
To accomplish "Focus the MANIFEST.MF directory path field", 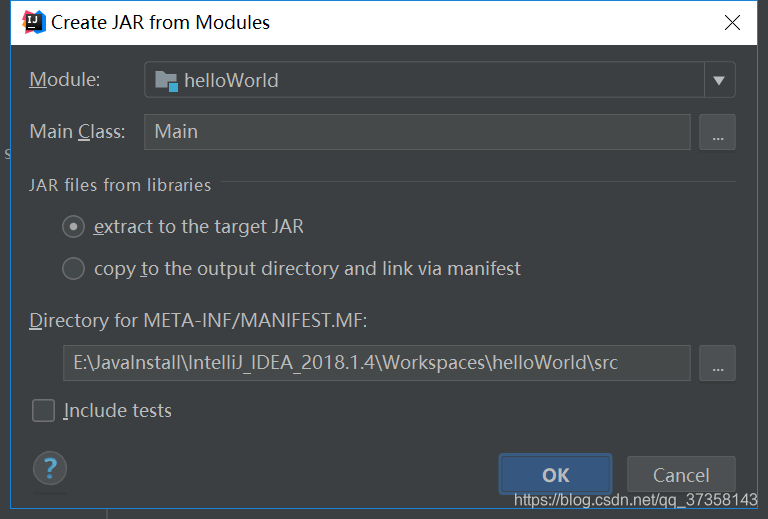I will click(x=377, y=363).
